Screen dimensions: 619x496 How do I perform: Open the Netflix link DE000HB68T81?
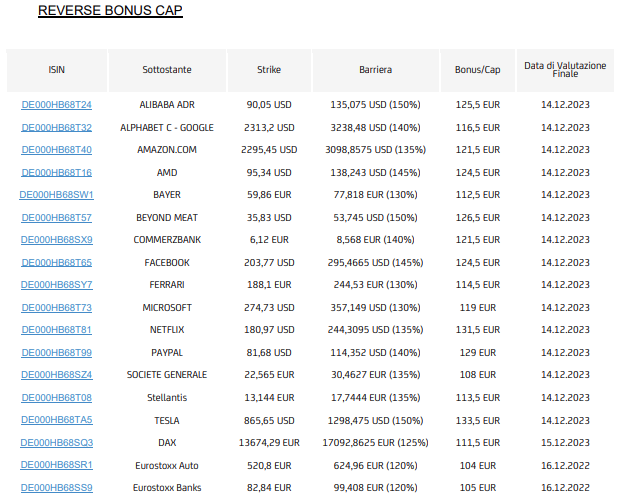56,330
